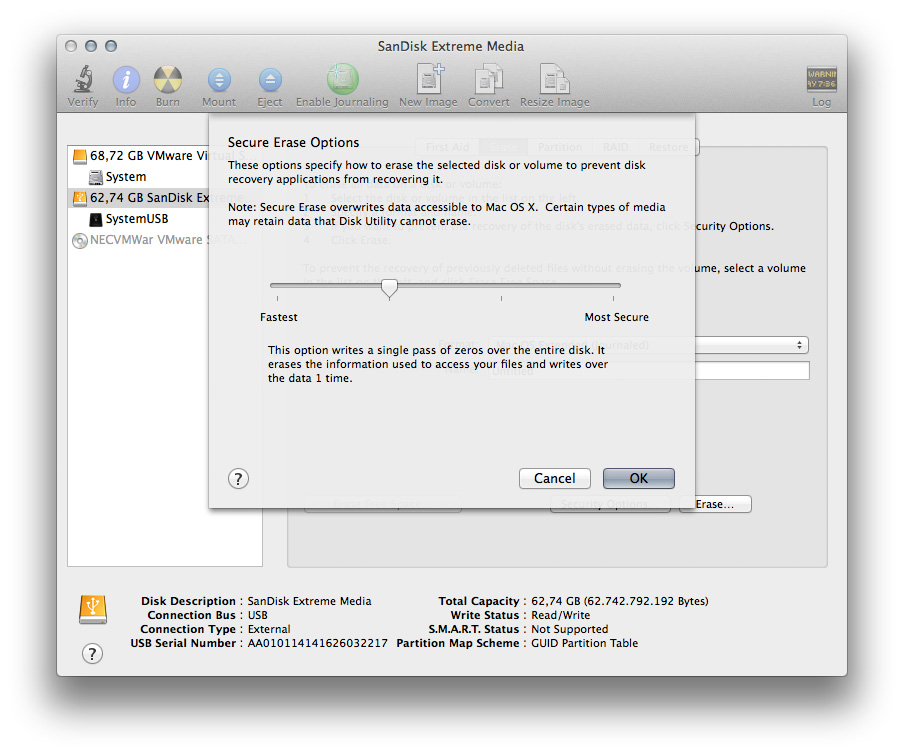904x755 pixels.
Task: Switch to the Restore tab
Action: pos(668,148)
